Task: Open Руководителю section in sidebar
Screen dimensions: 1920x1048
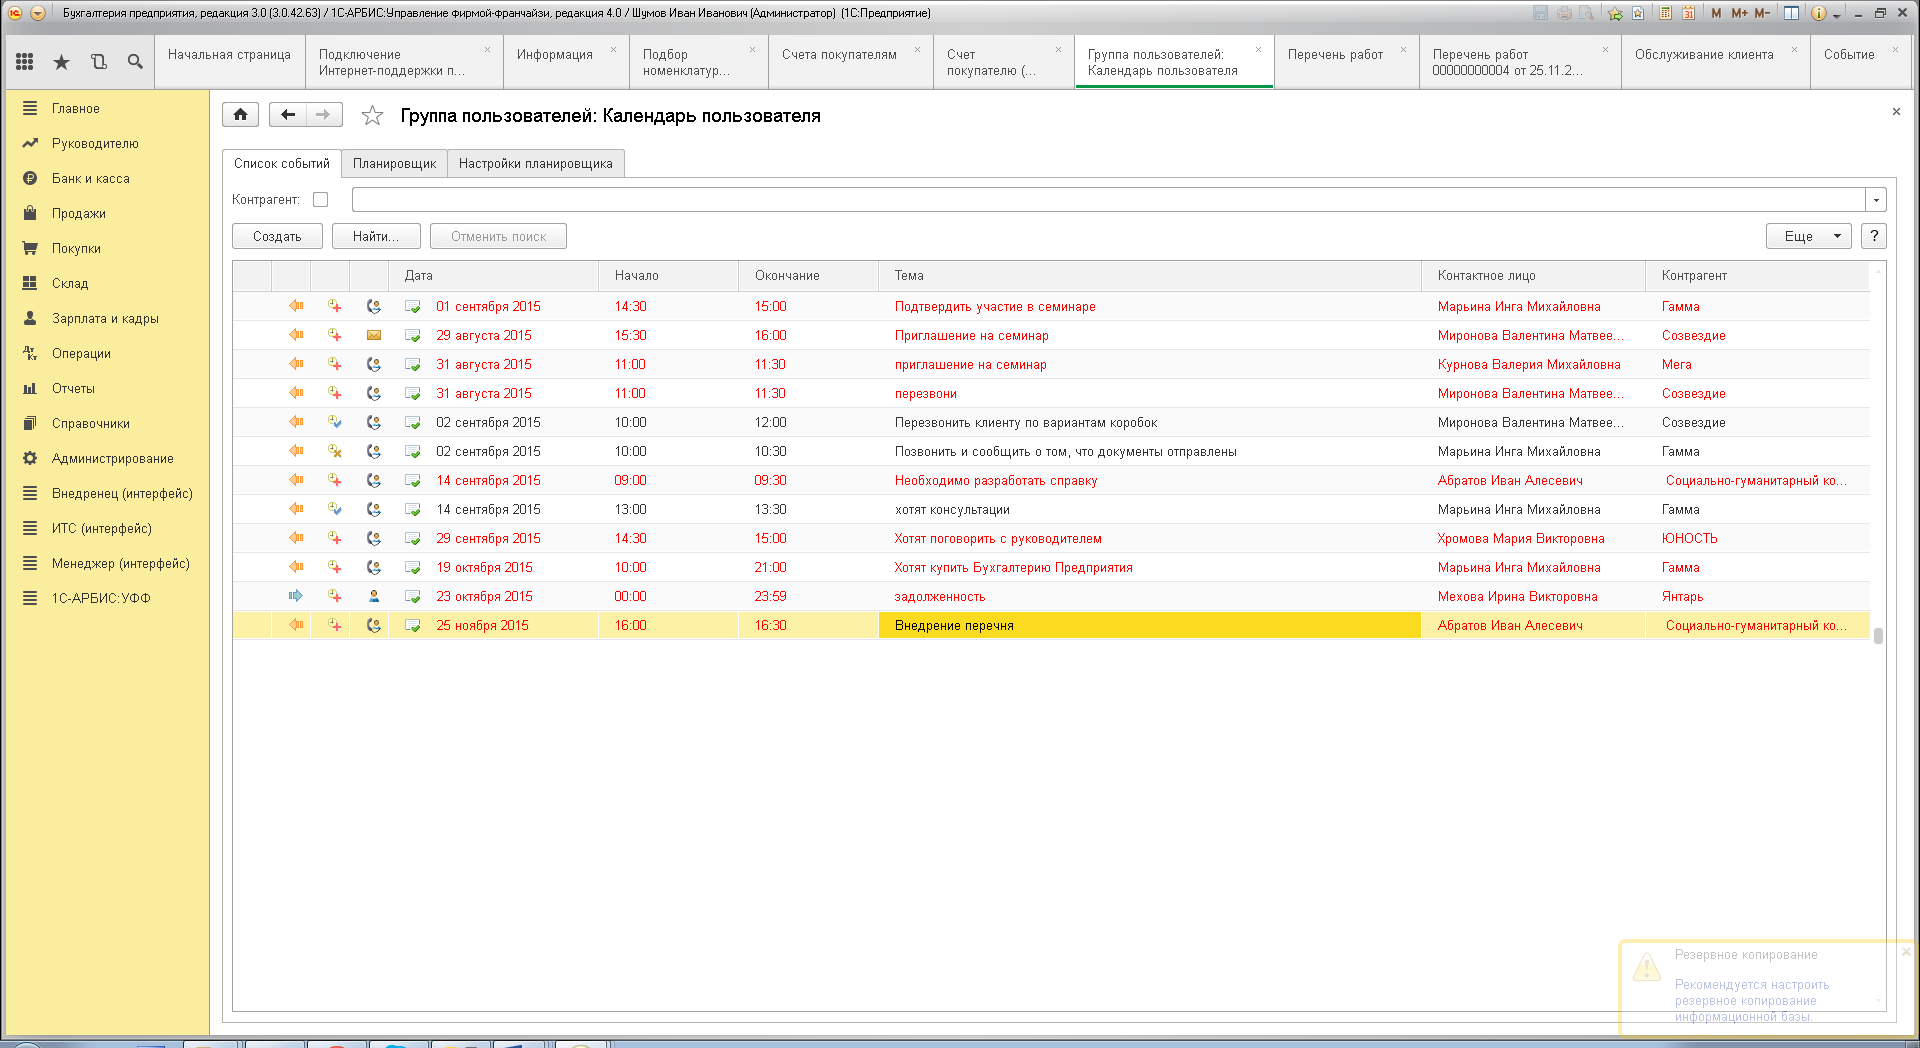Action: [95, 143]
